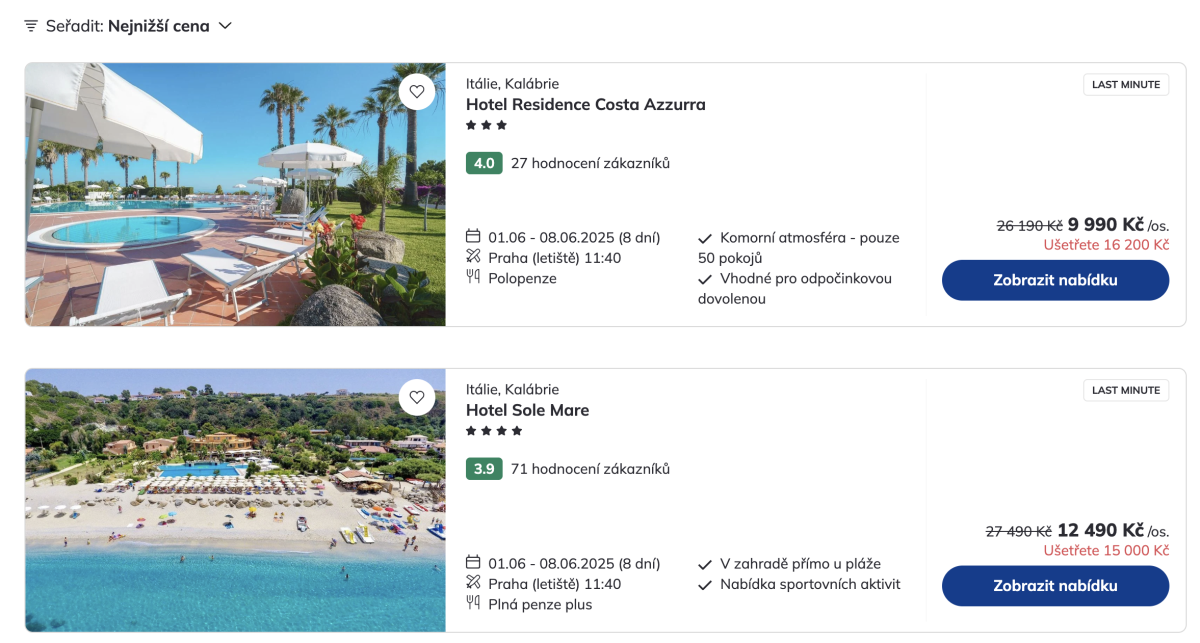Click the sort filter icon beside Seřadit

pos(31,26)
